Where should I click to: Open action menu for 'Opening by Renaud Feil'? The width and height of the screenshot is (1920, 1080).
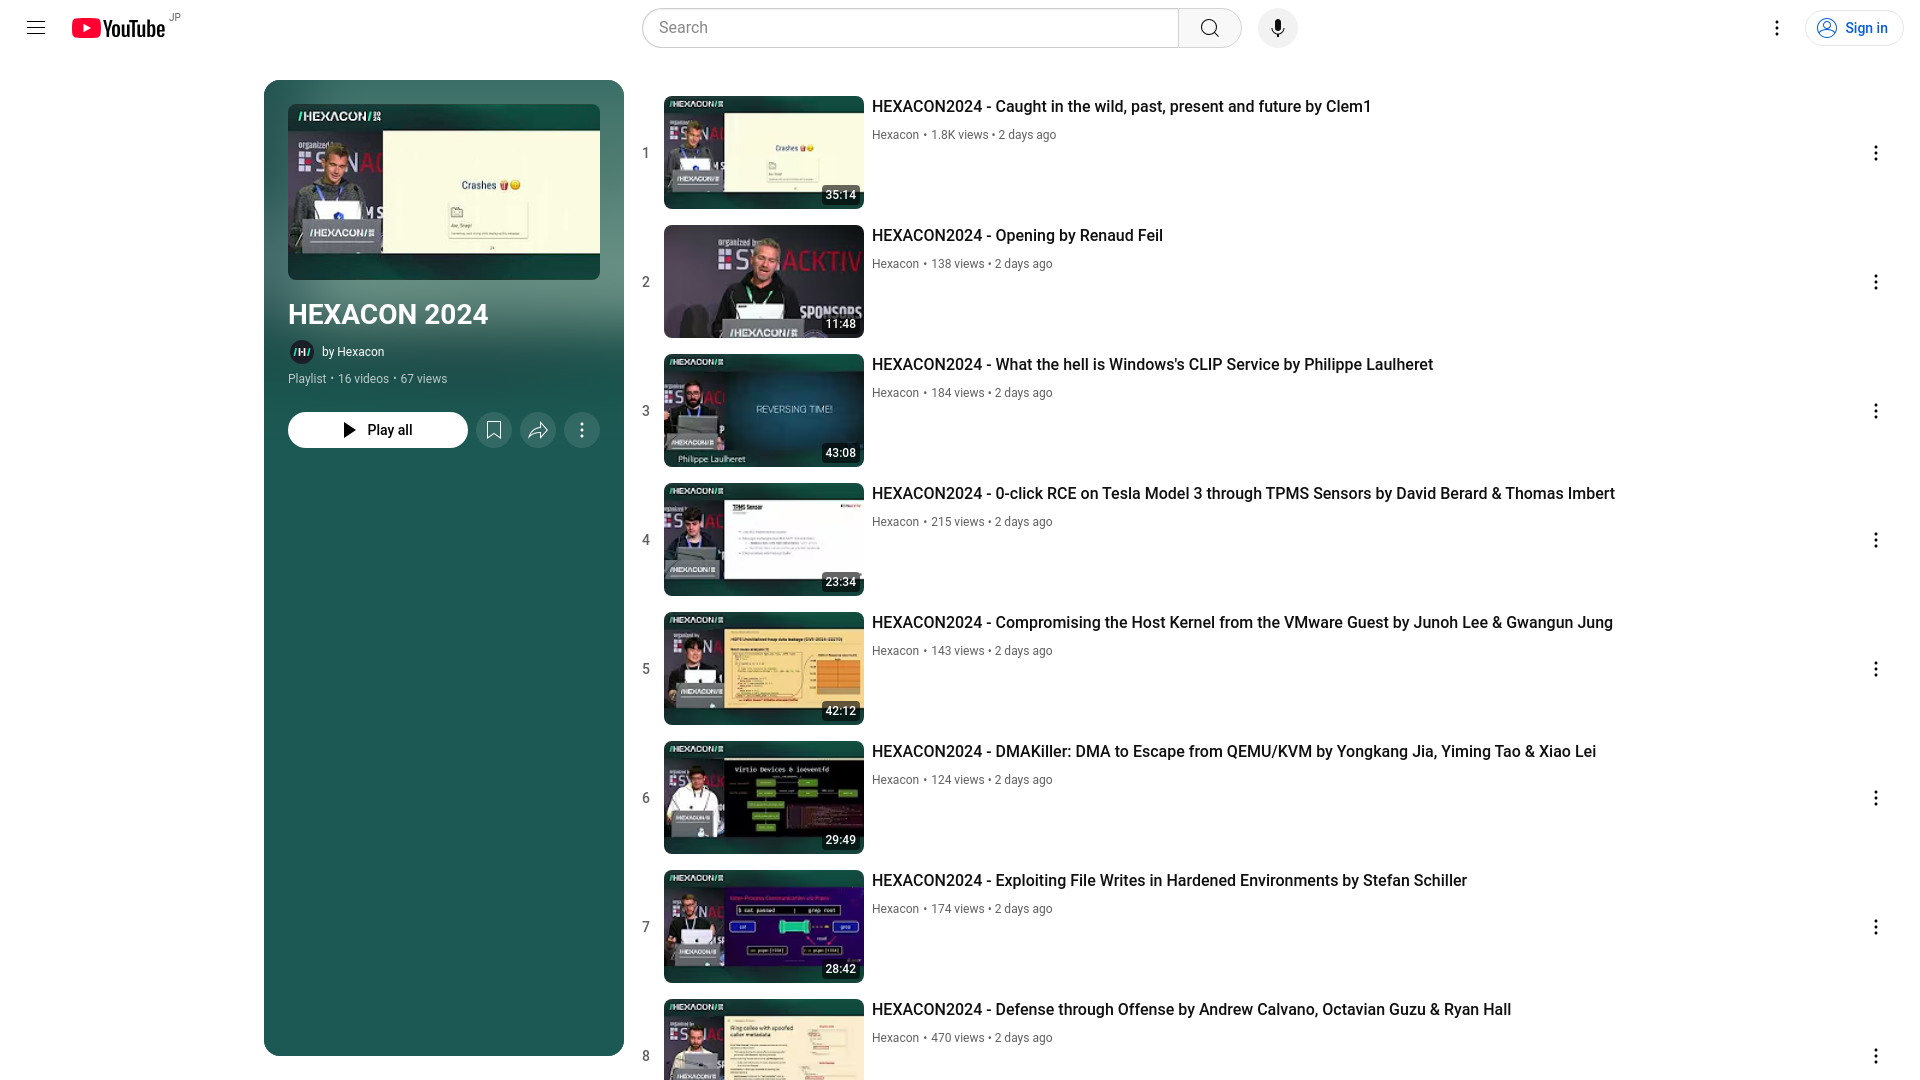[x=1876, y=282]
